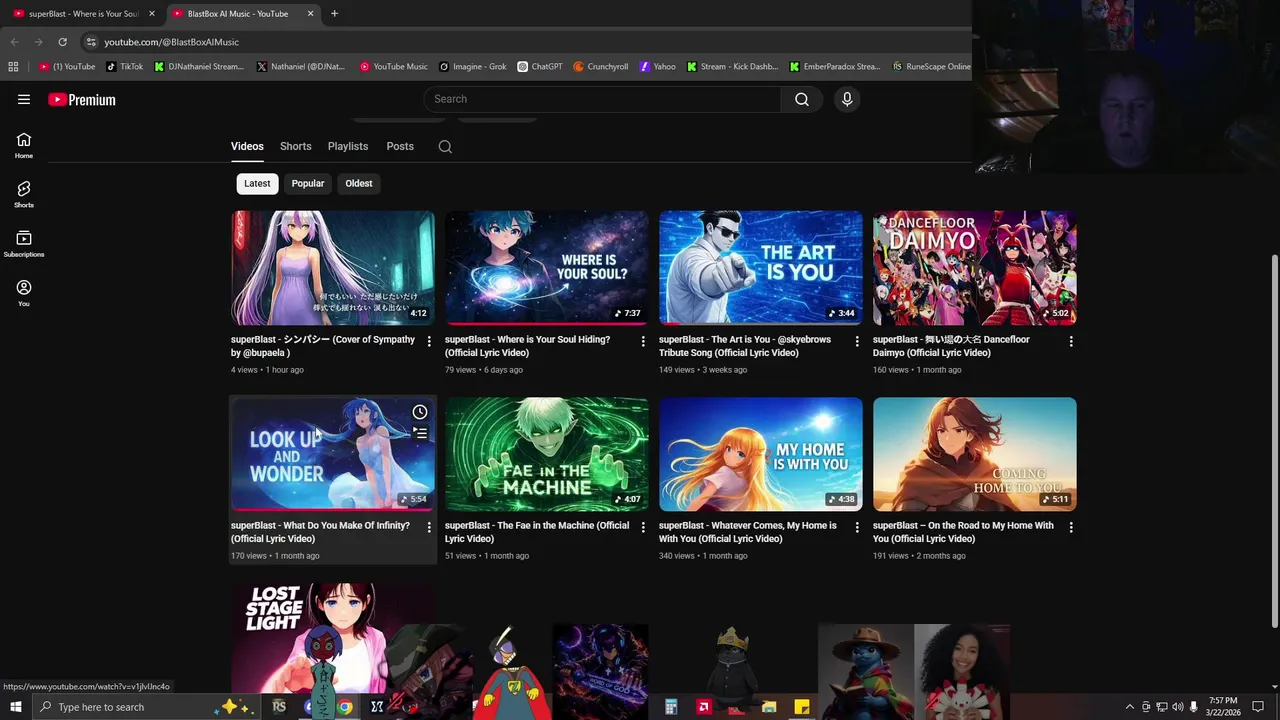
Task: Open Stream - Kick Dashboard bookmark
Action: coord(732,67)
